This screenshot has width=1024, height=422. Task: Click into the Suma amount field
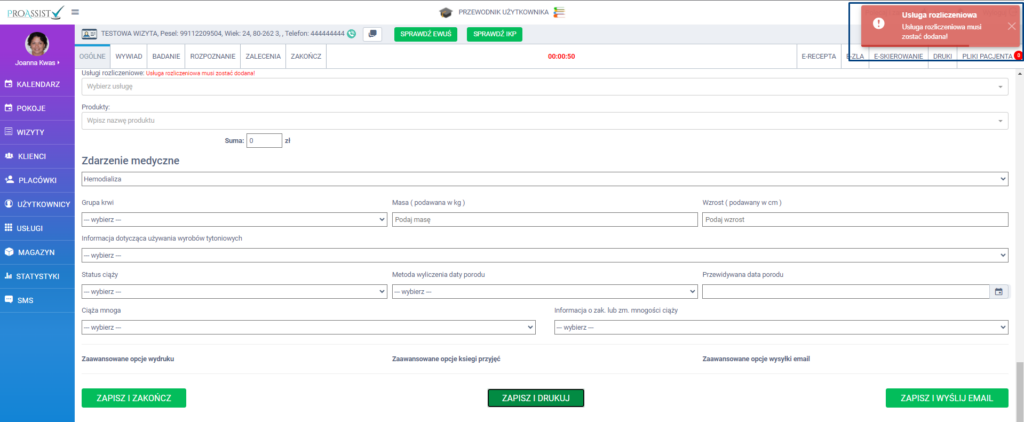click(264, 141)
